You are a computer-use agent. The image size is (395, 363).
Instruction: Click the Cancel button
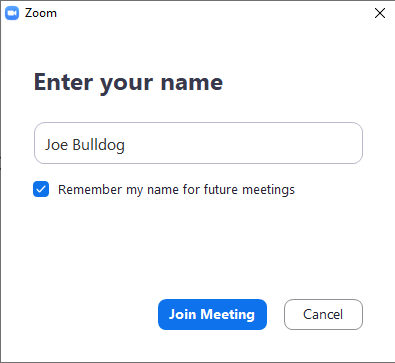click(x=323, y=314)
